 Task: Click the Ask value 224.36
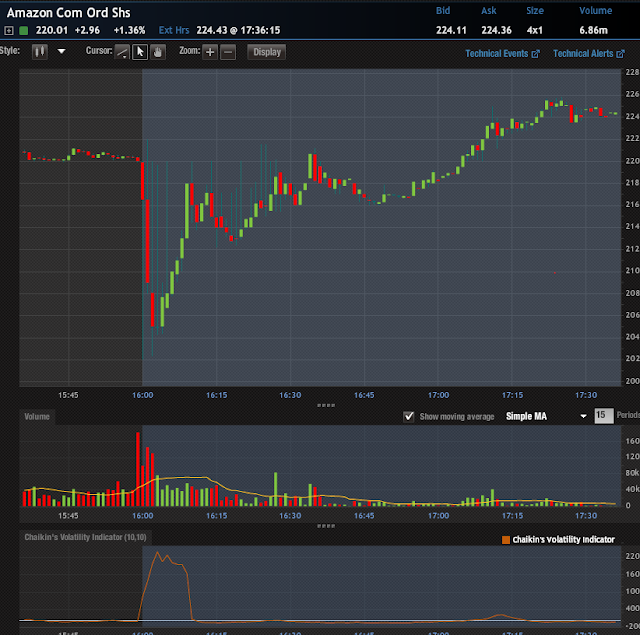click(x=496, y=30)
